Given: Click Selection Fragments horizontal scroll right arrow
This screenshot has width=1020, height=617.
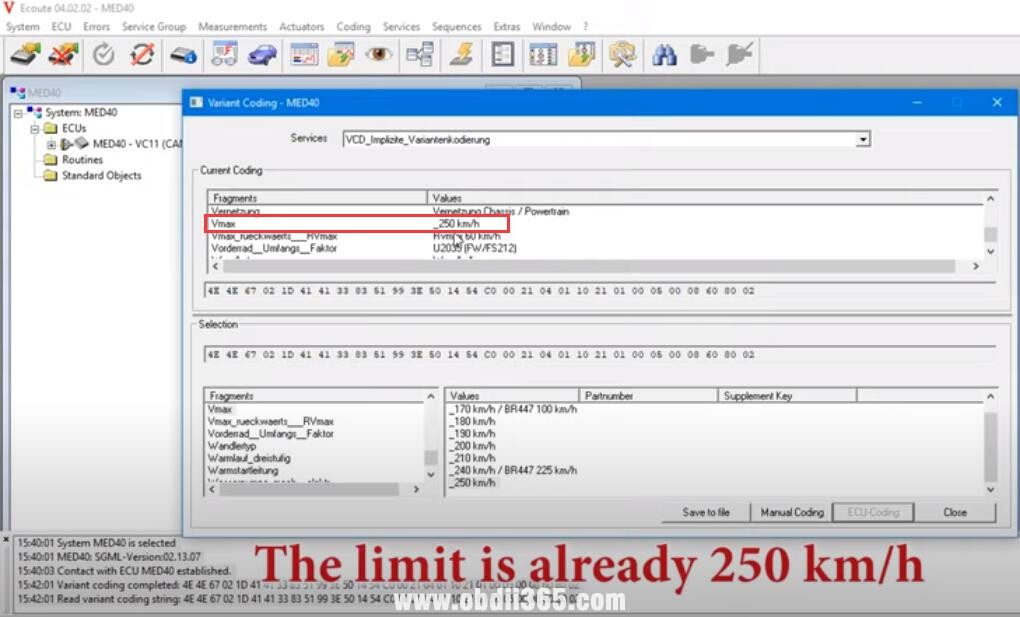Looking at the screenshot, I should pos(416,489).
